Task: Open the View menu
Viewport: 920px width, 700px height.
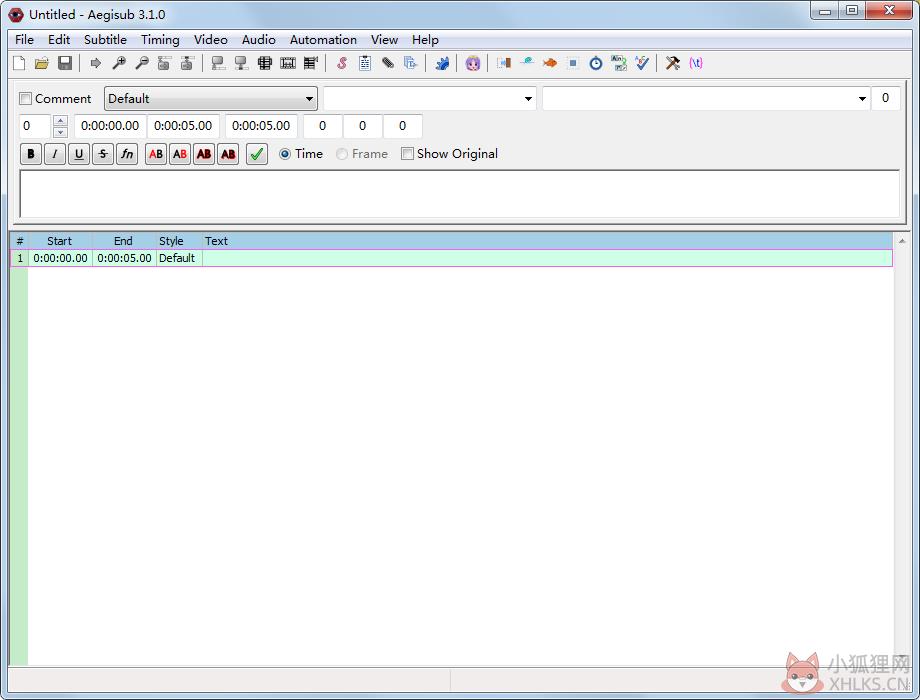Action: [x=384, y=39]
